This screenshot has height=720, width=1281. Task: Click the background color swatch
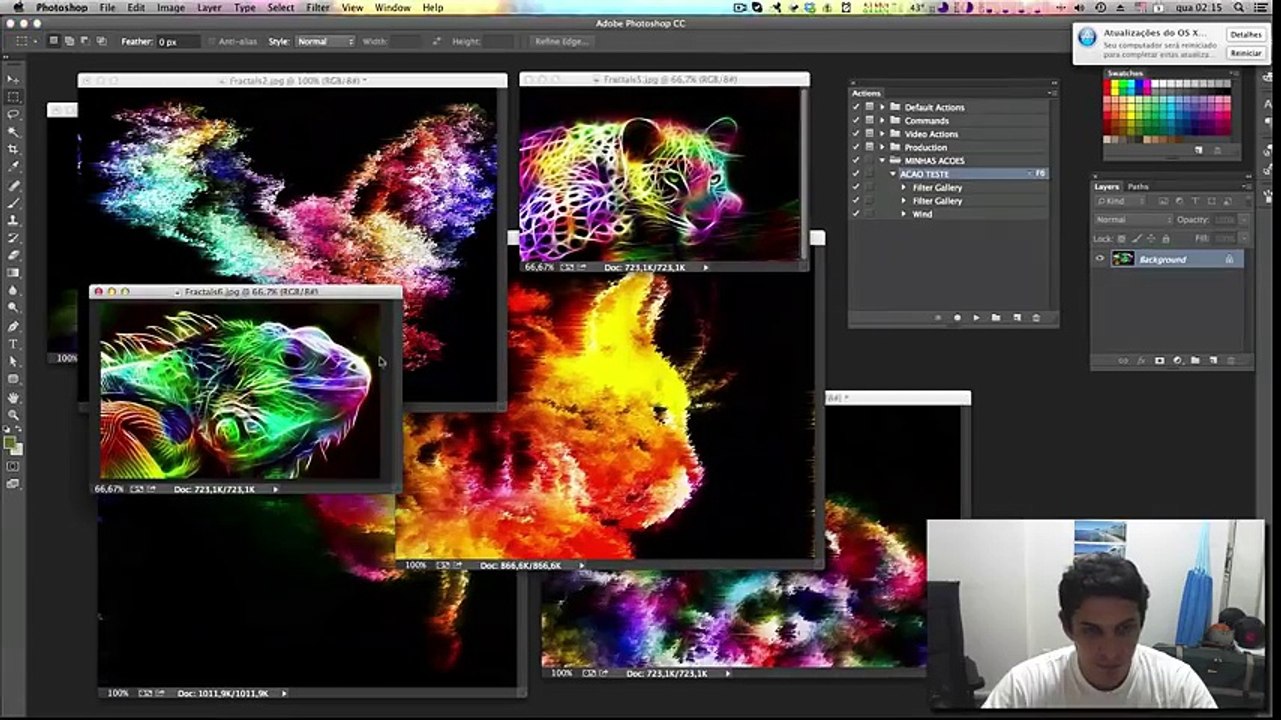click(x=17, y=449)
